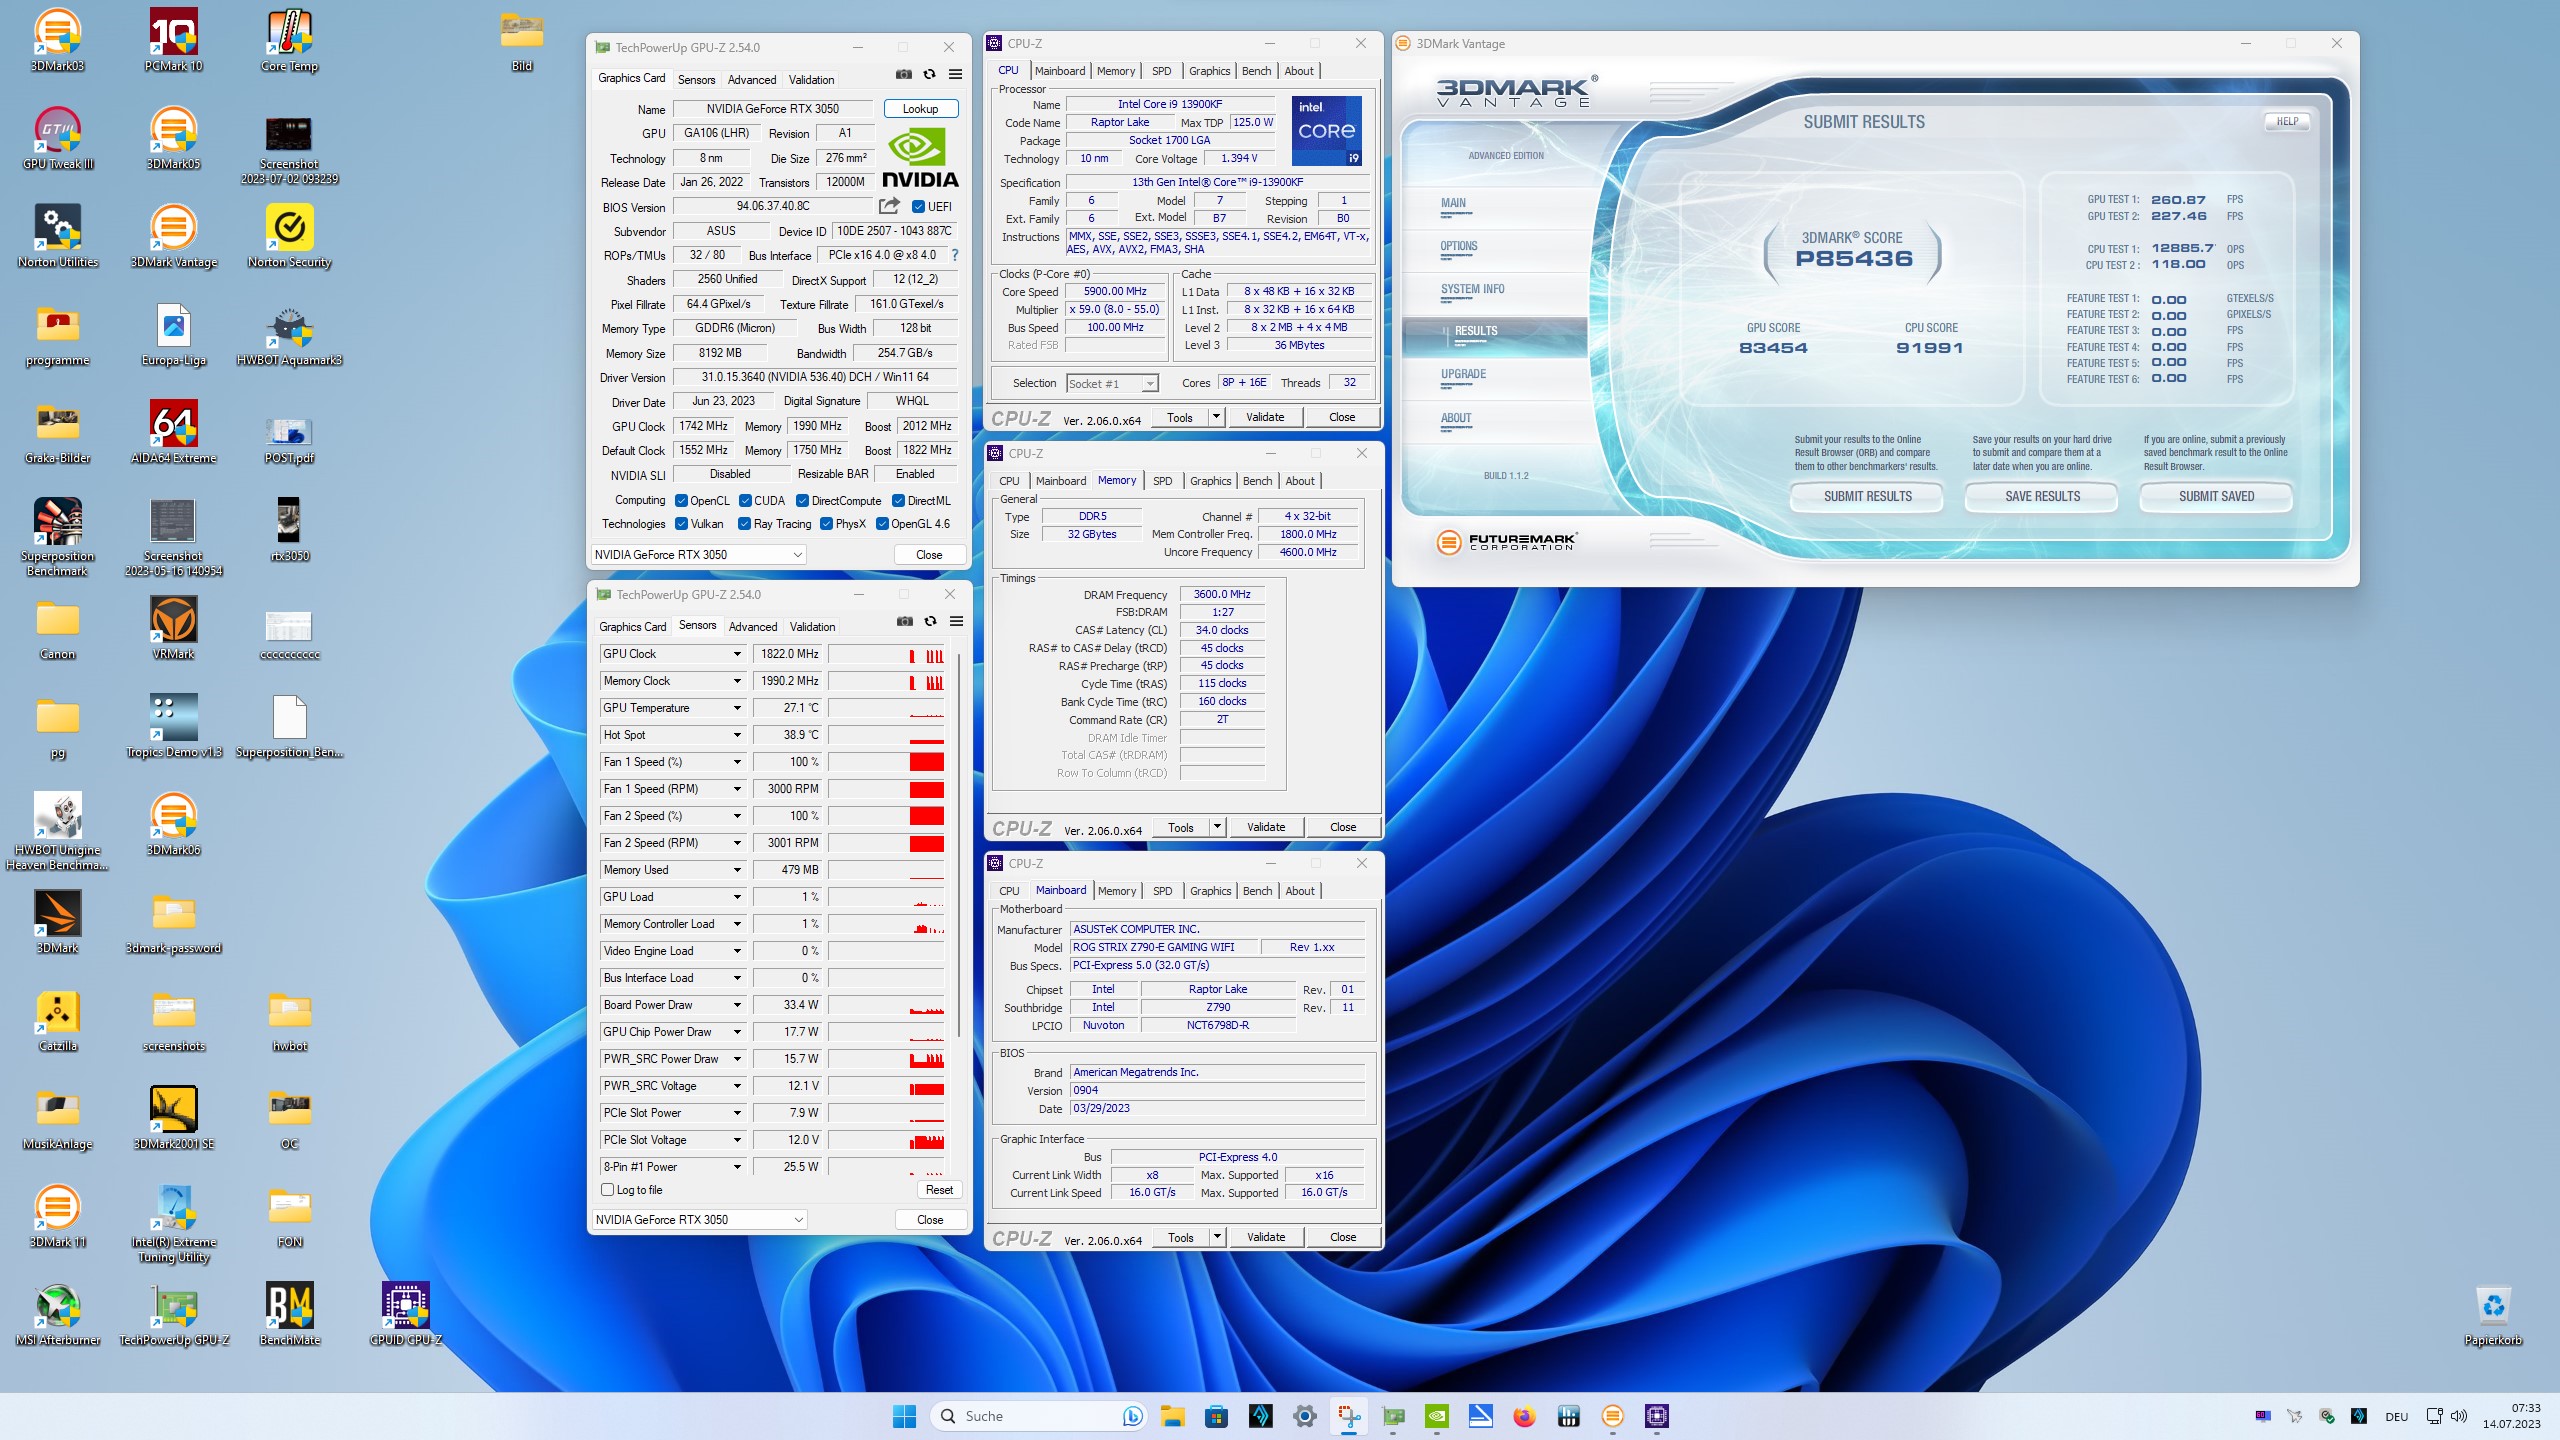Expand the Hot Spot sensor dropdown arrow
This screenshot has width=2560, height=1440.
(737, 735)
